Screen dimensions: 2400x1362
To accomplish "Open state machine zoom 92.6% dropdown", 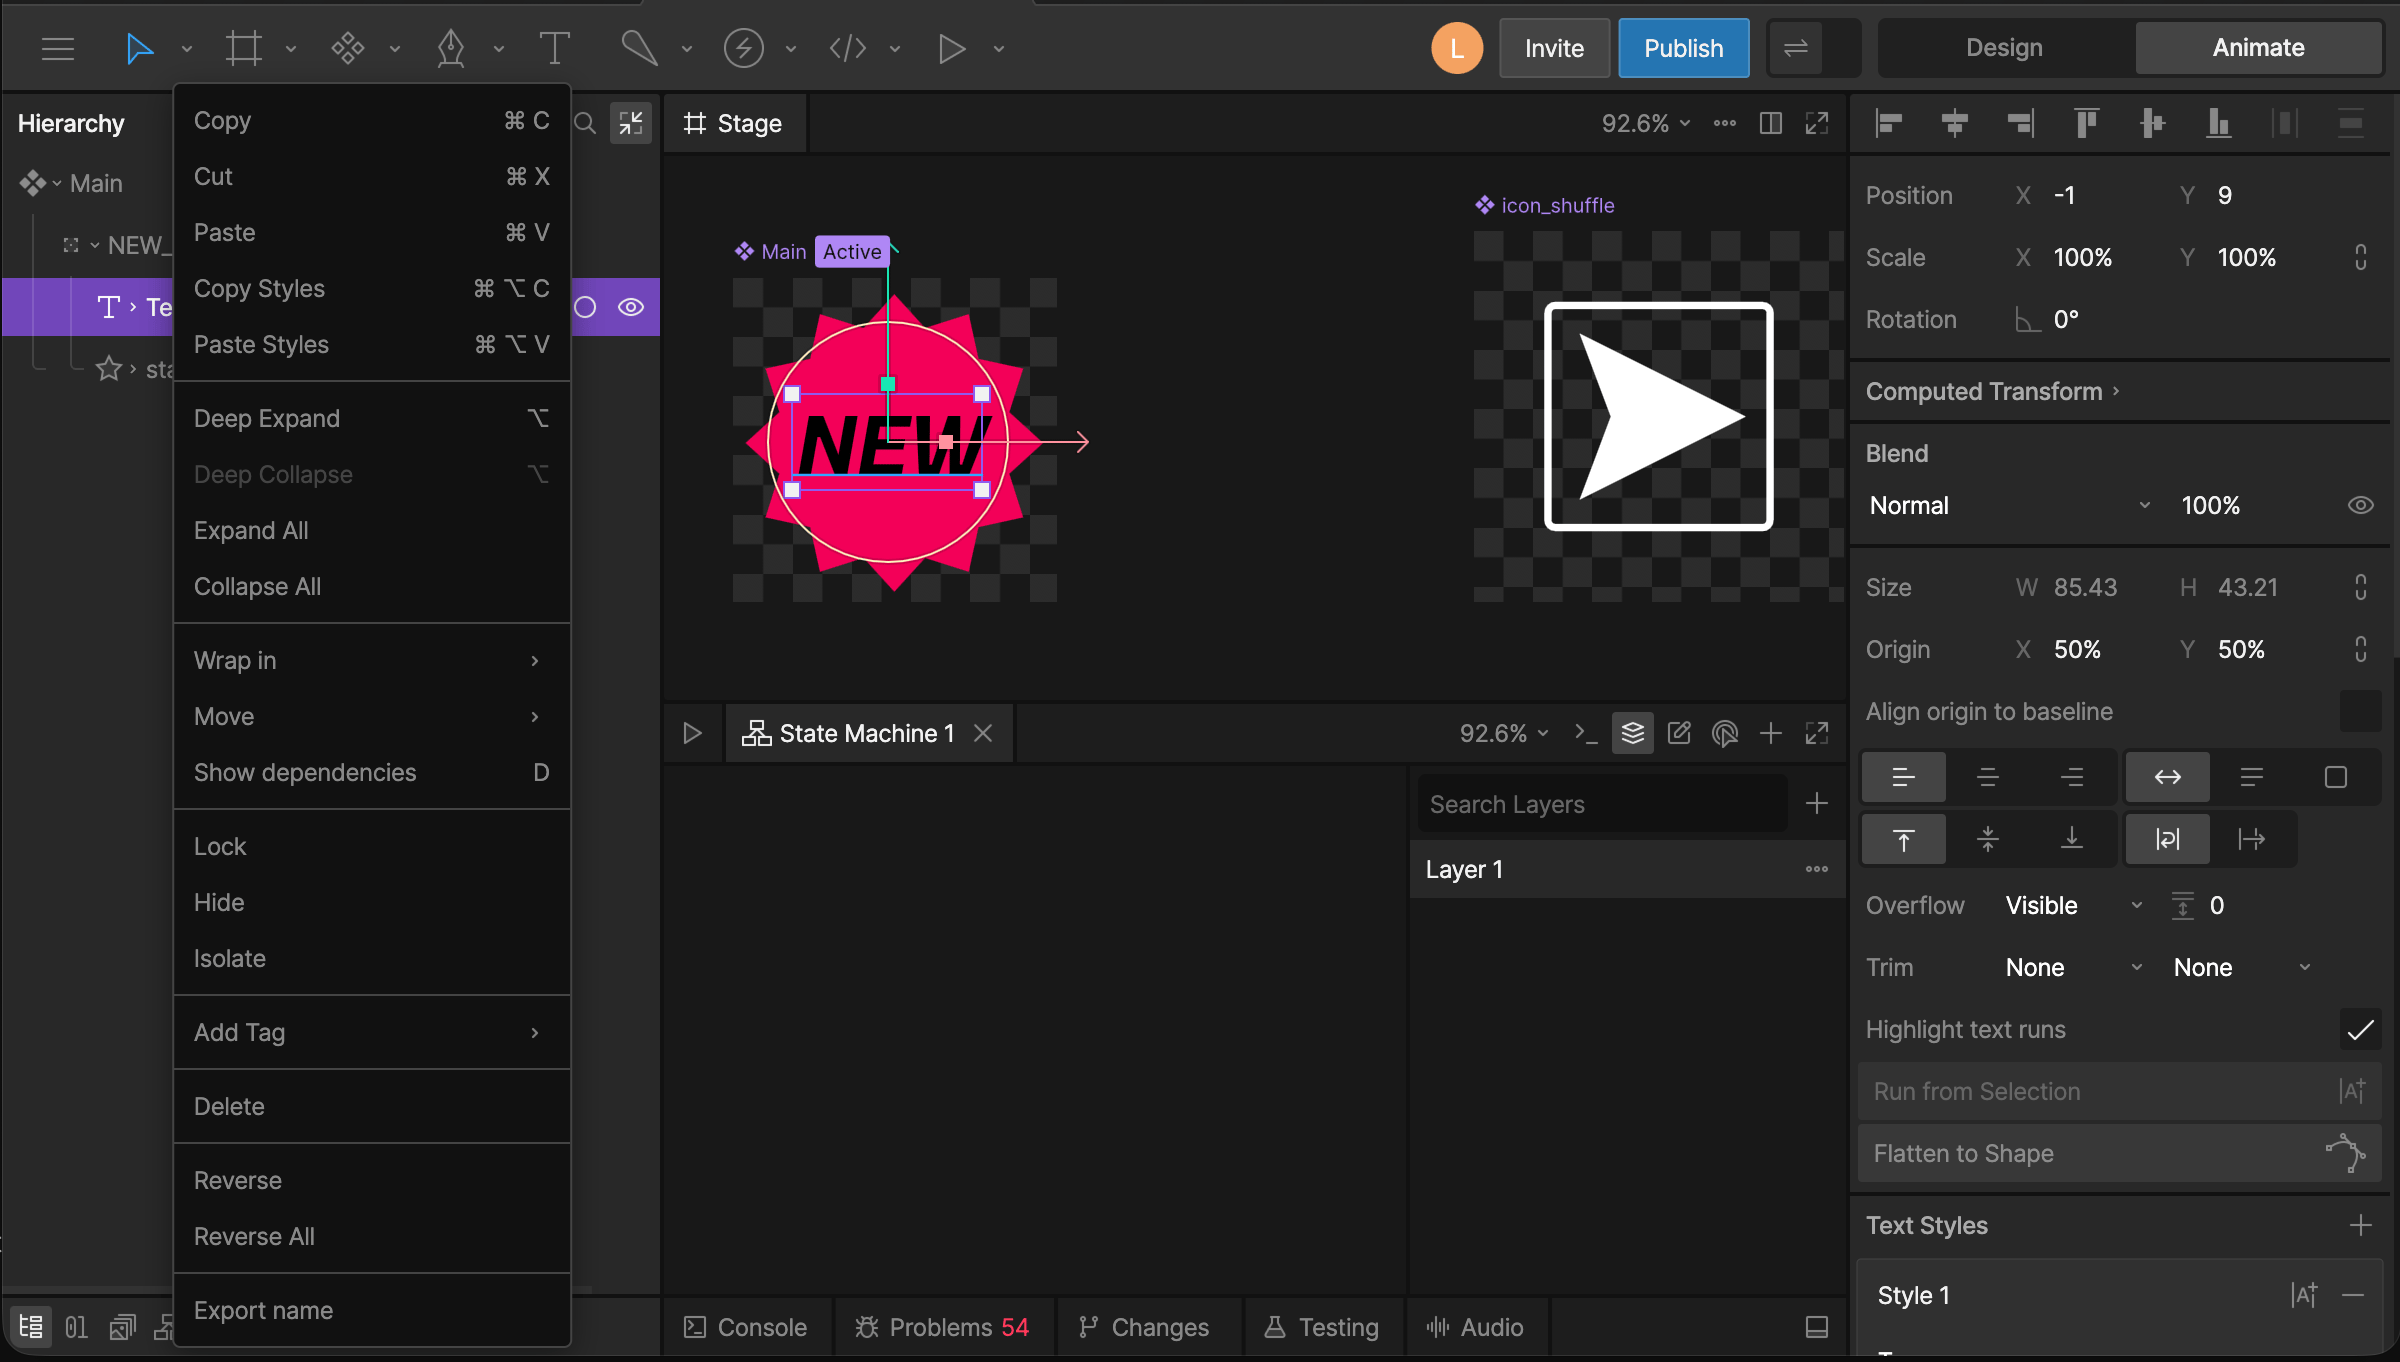I will pos(1504,733).
